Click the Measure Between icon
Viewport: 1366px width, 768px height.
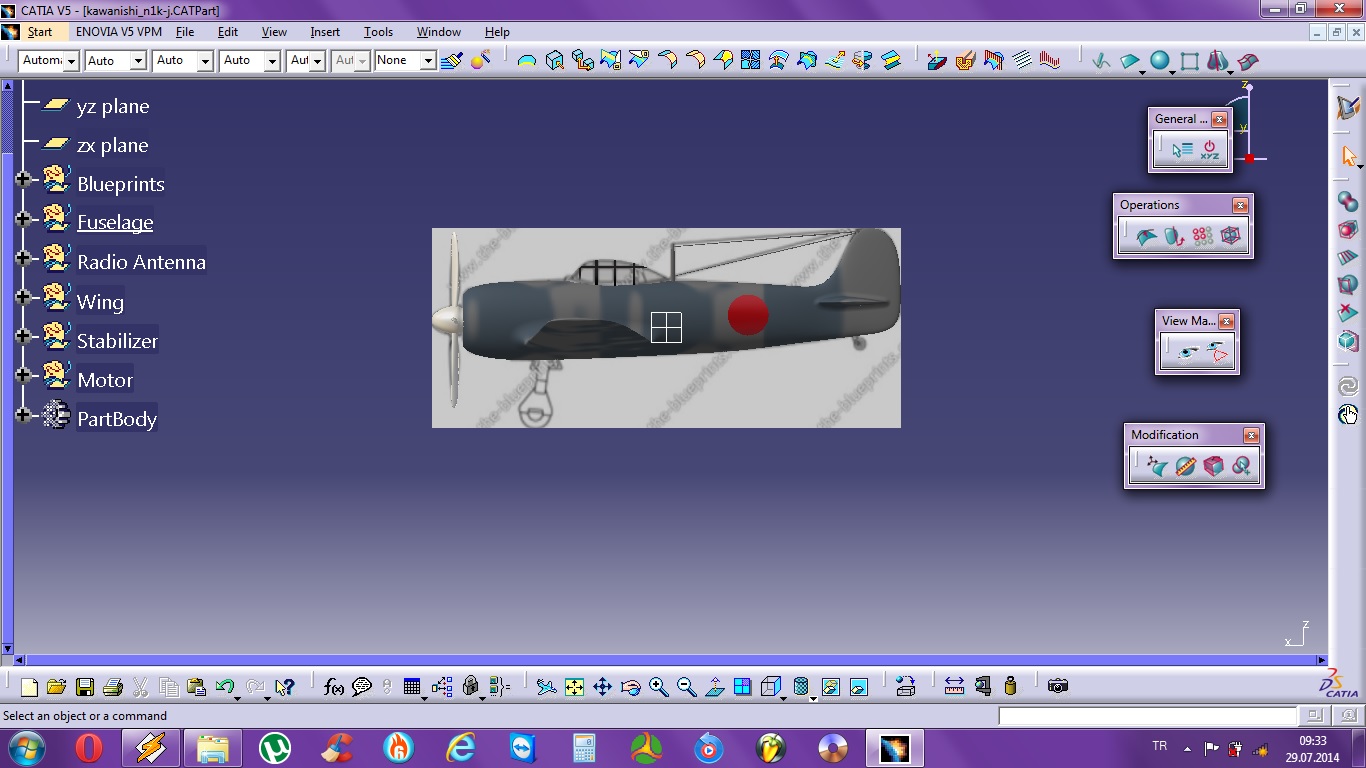pos(954,686)
